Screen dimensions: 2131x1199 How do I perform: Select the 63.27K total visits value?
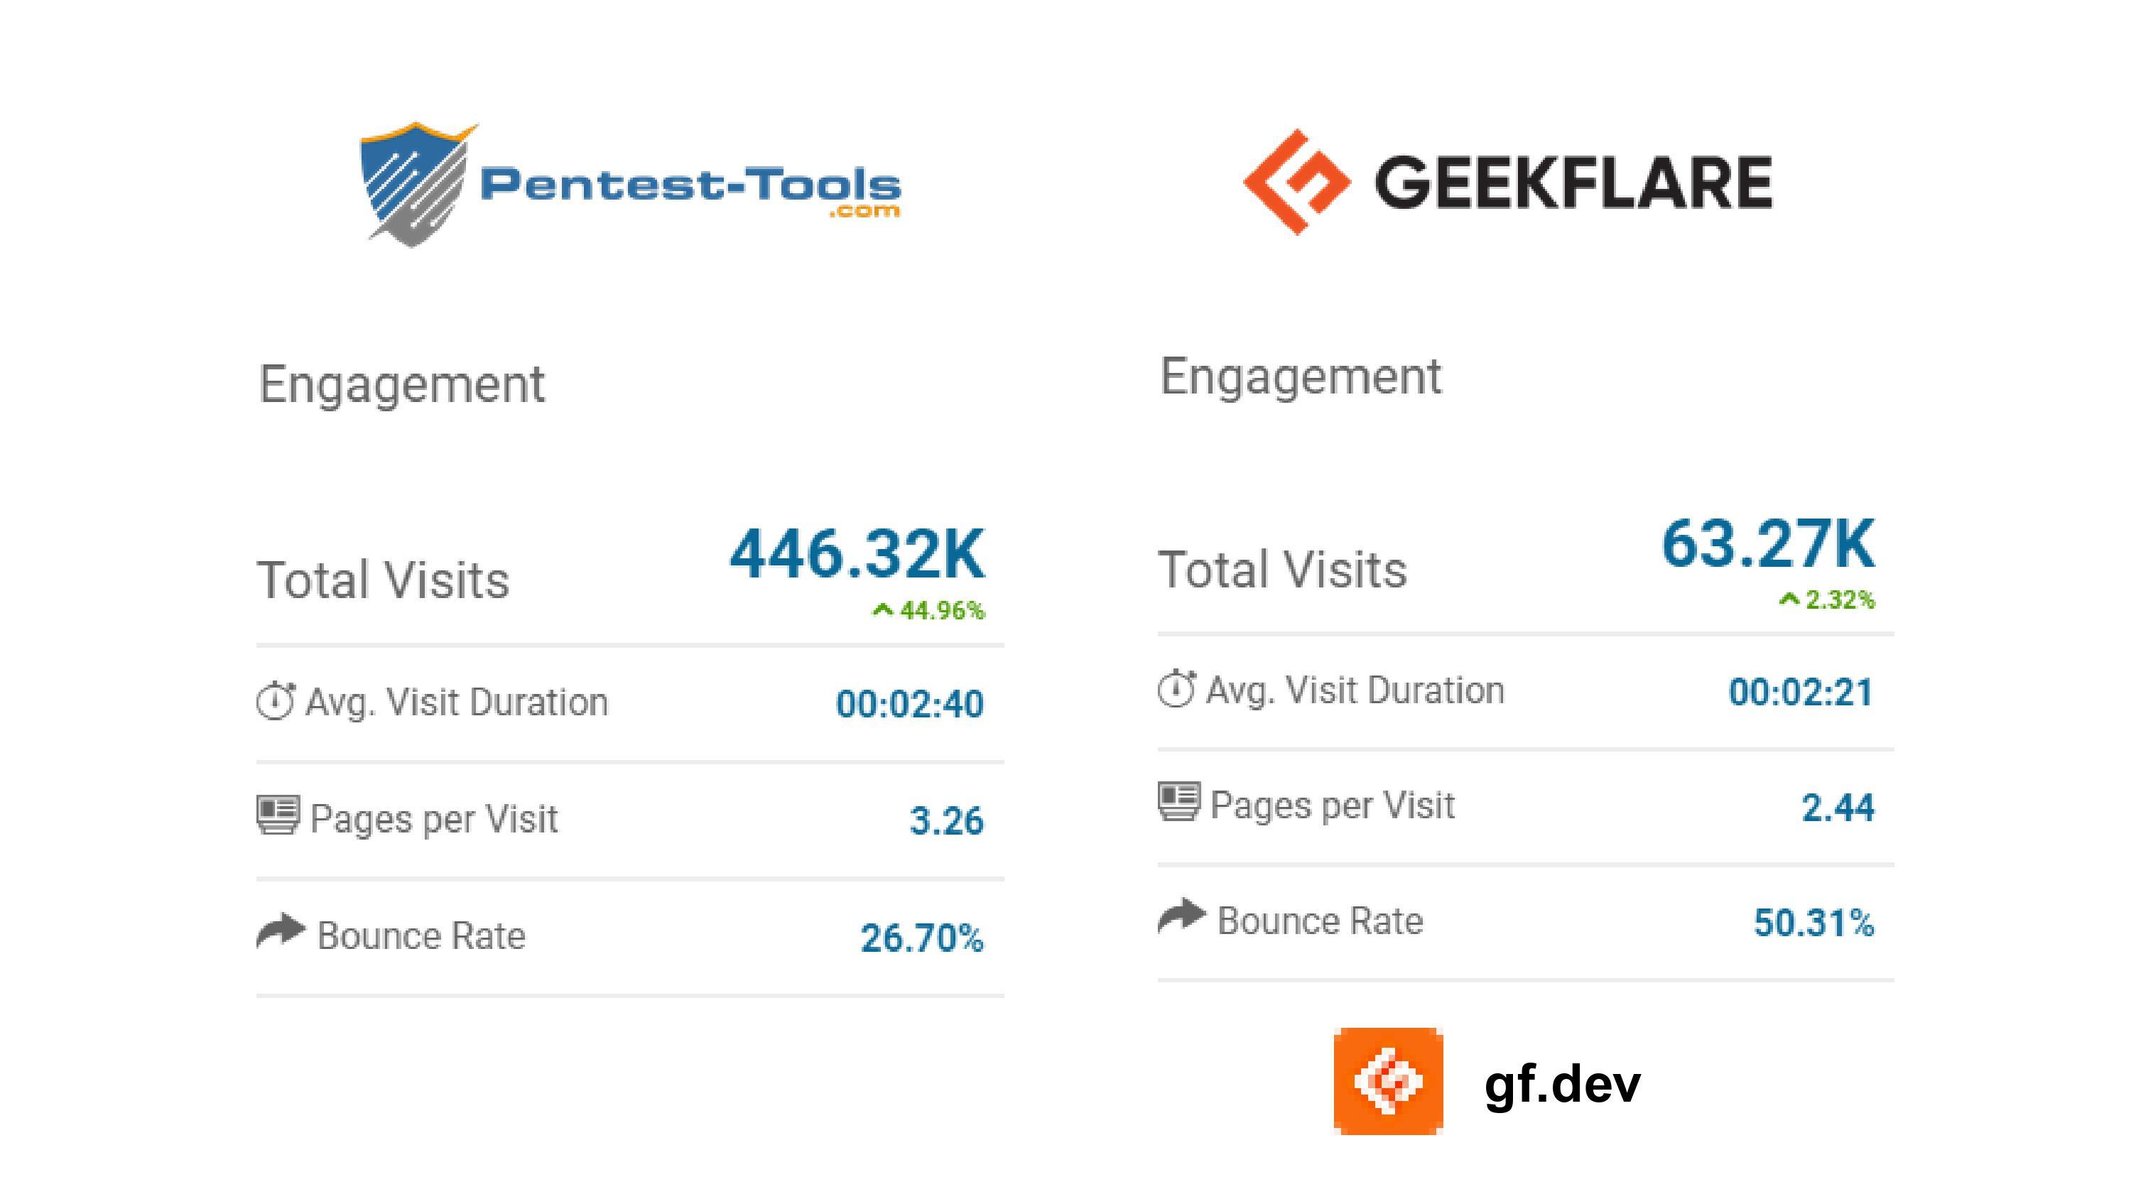pos(1768,544)
